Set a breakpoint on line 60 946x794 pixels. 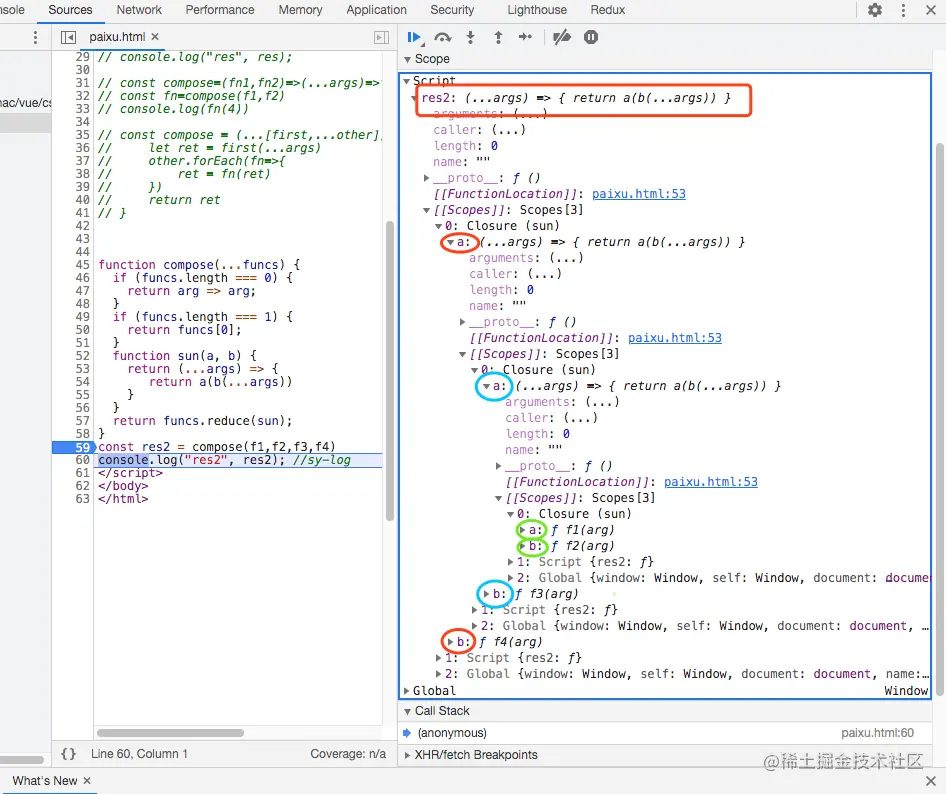[82, 460]
